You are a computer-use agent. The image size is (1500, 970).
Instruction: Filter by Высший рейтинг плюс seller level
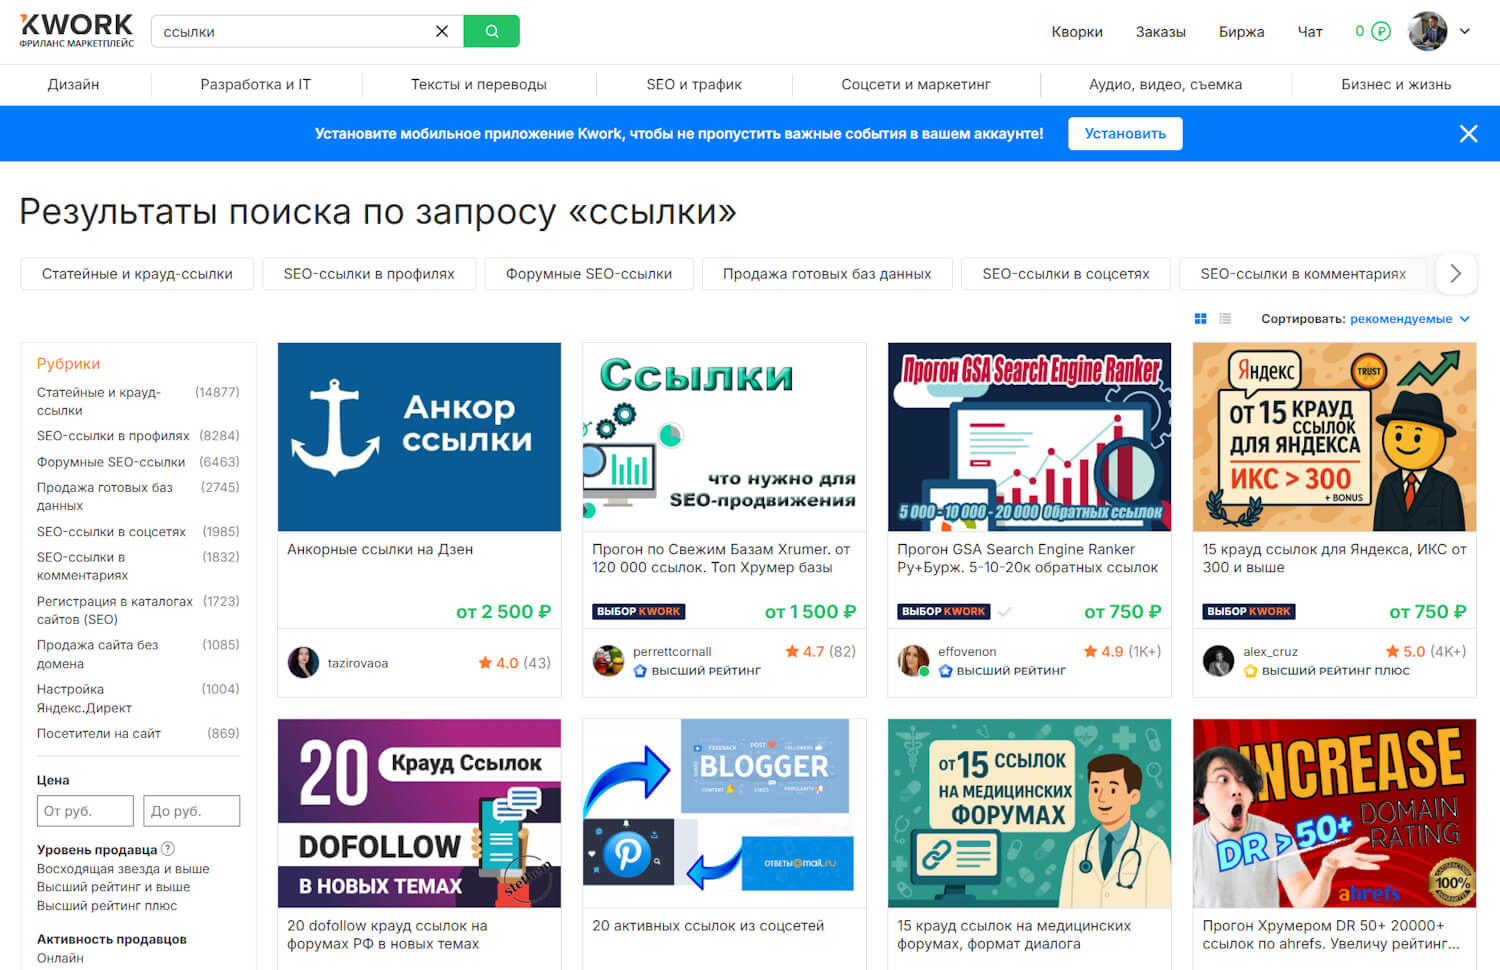107,905
